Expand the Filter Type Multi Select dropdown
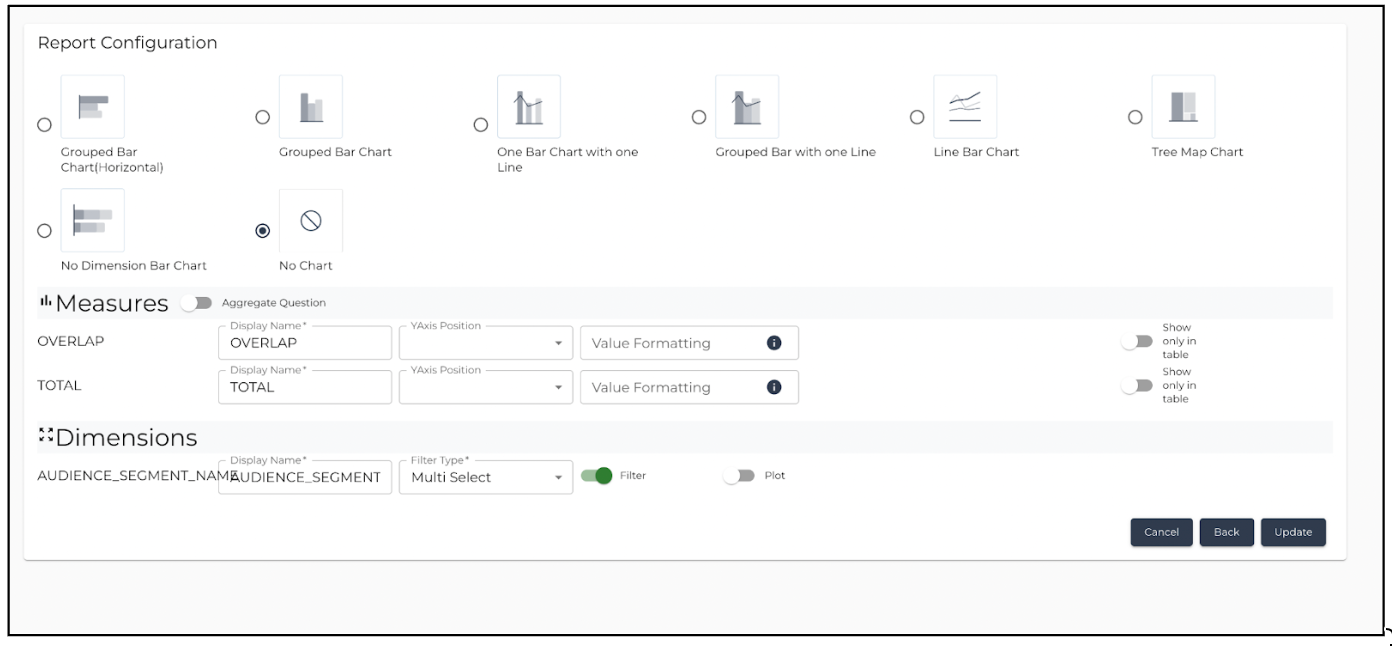Screen dimensions: 1392x646 486,477
